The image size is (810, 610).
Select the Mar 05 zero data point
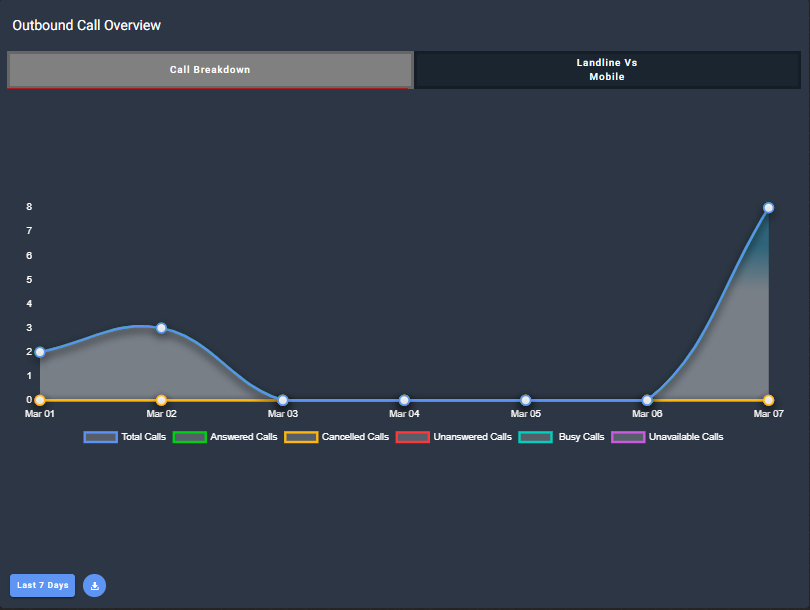(x=525, y=400)
